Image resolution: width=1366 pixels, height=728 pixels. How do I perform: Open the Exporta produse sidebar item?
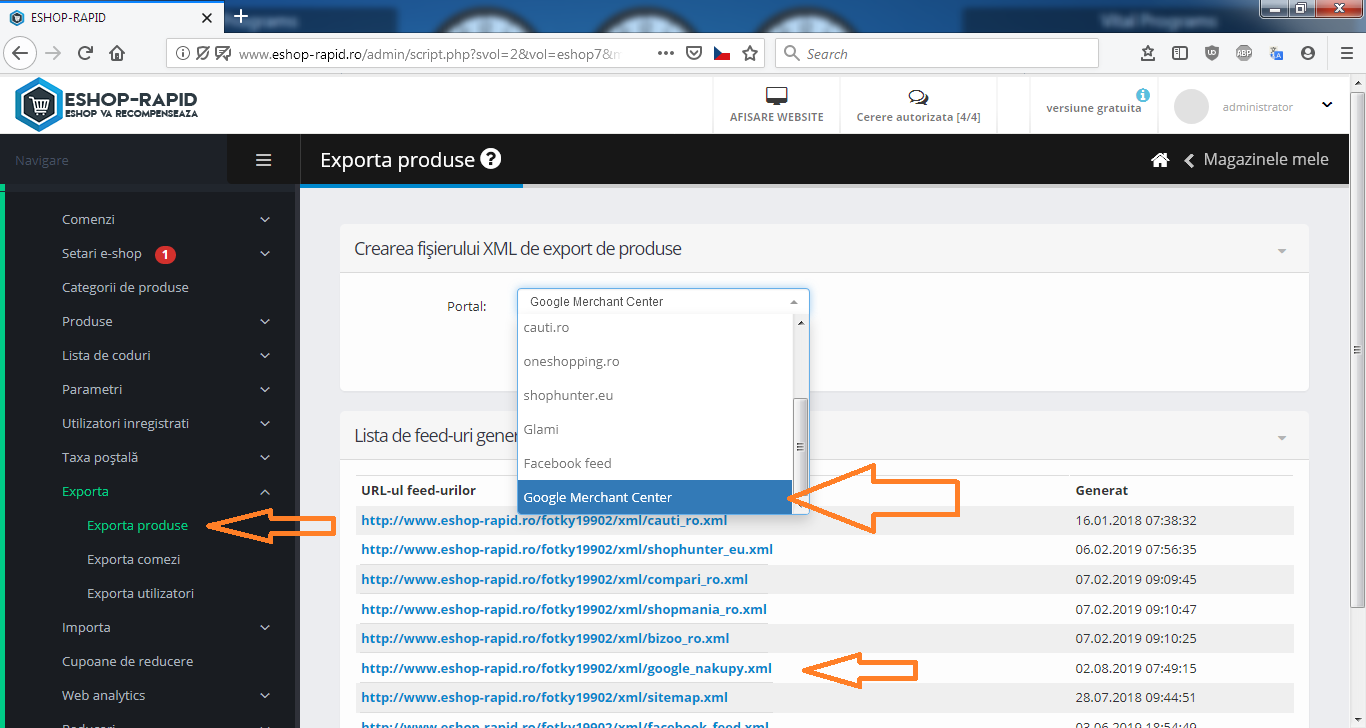tap(137, 525)
